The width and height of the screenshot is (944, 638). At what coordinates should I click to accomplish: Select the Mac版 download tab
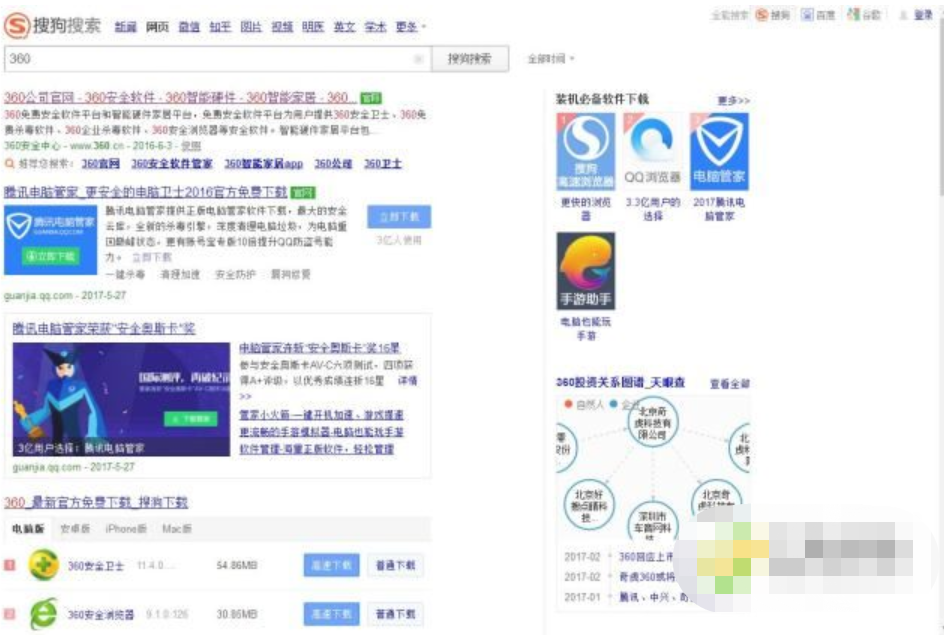click(177, 528)
